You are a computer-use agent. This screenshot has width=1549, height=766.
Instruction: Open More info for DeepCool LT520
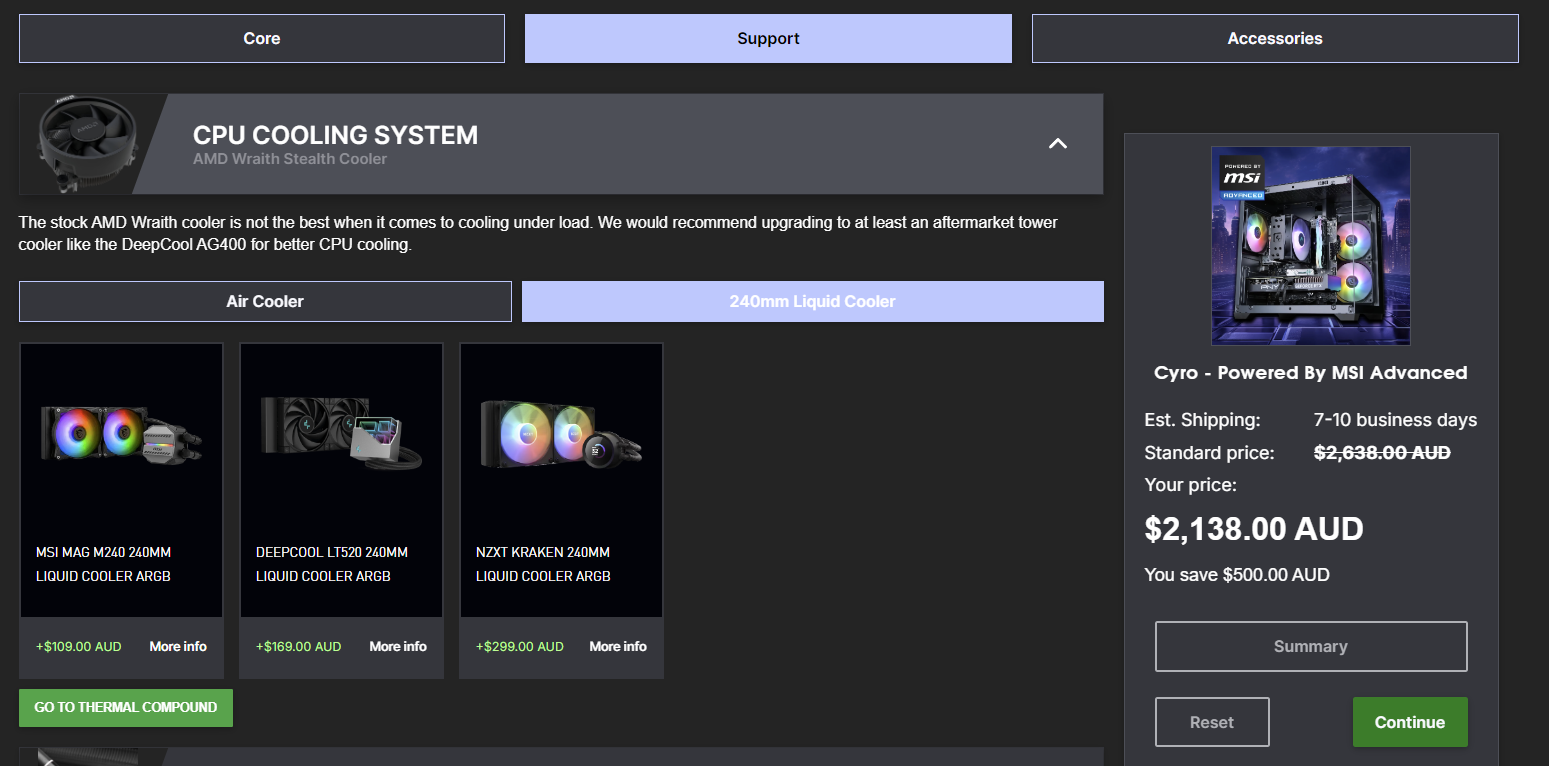398,647
